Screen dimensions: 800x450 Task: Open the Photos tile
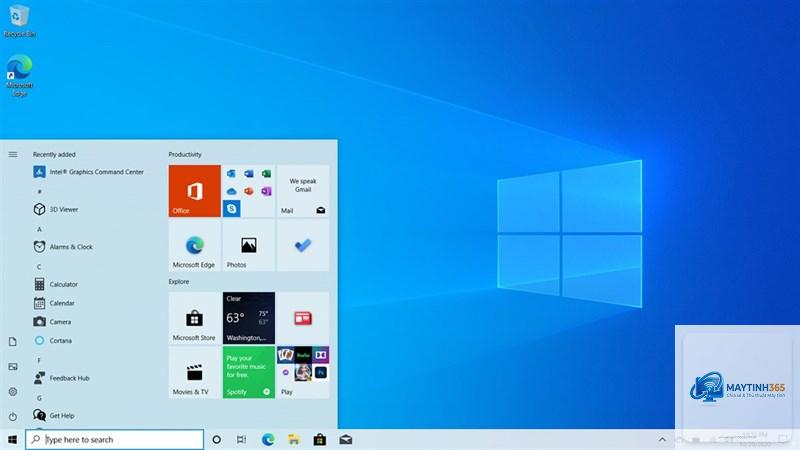pos(248,245)
